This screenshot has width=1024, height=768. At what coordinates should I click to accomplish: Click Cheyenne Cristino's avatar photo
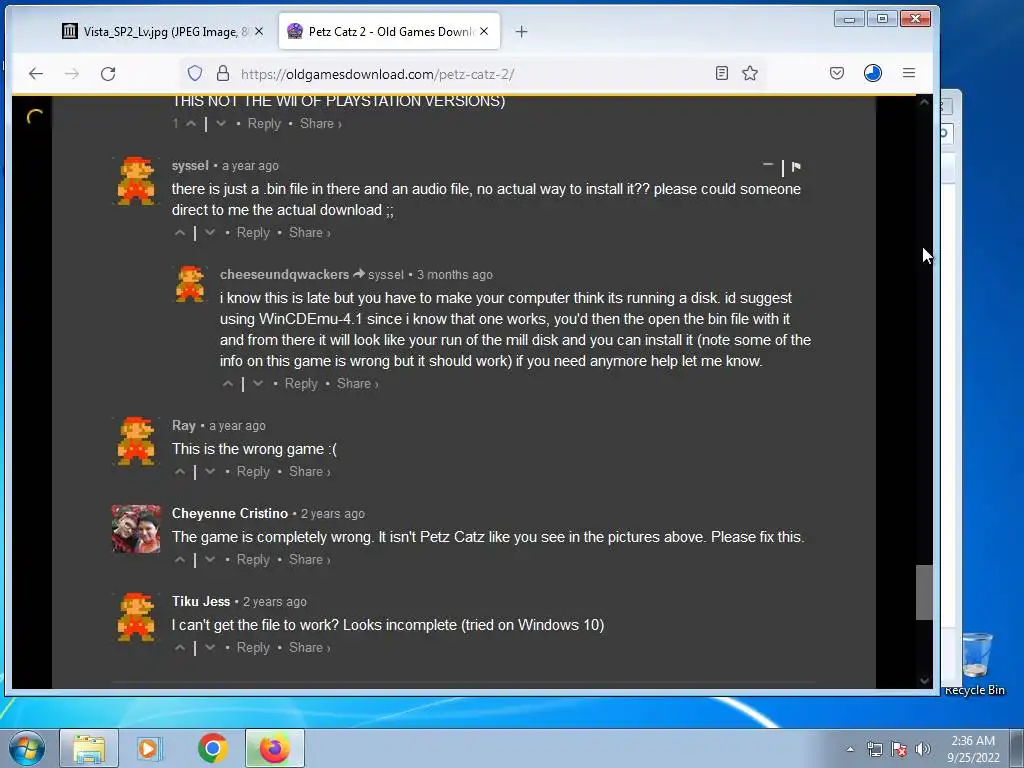[136, 529]
